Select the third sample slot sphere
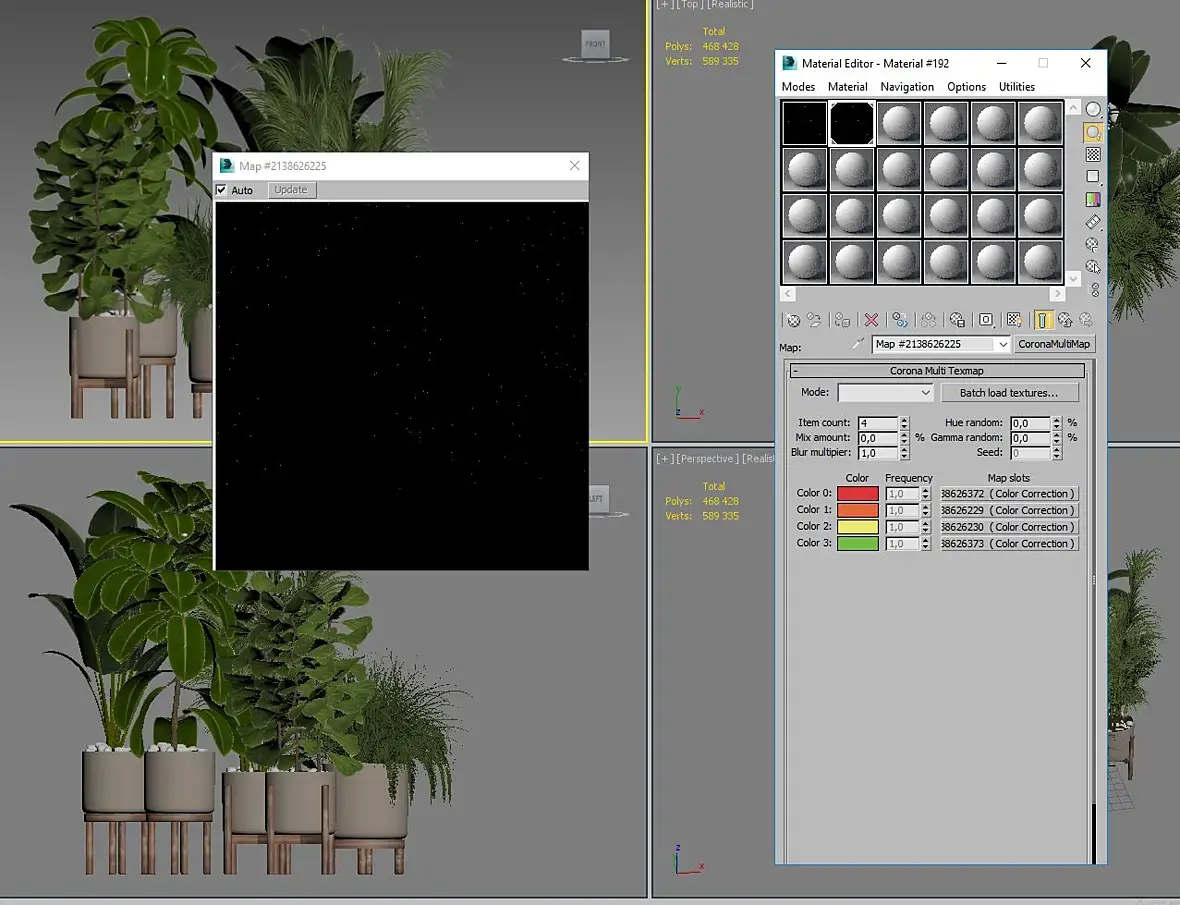Screen dimensions: 1180x905 899,123
